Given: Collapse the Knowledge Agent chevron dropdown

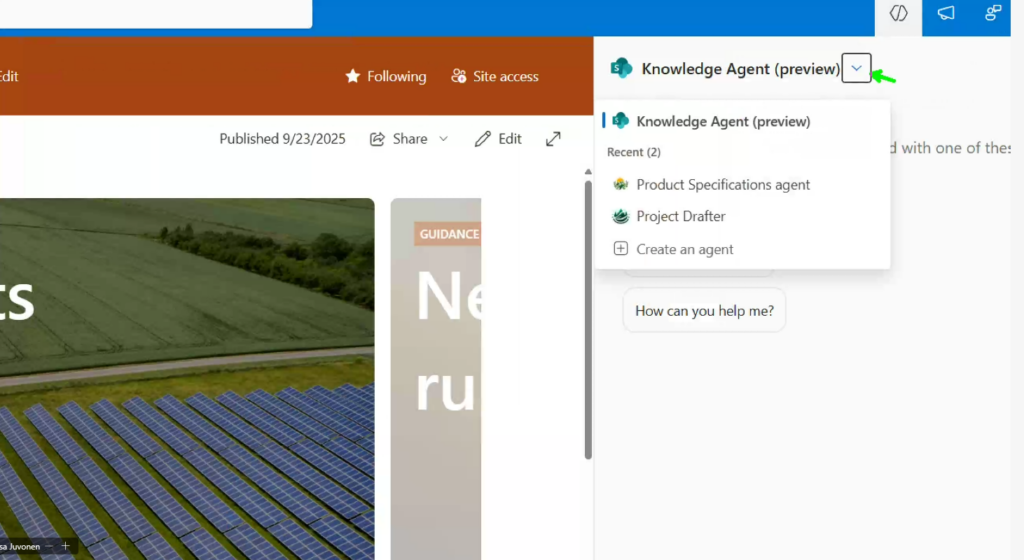Looking at the screenshot, I should tap(856, 68).
